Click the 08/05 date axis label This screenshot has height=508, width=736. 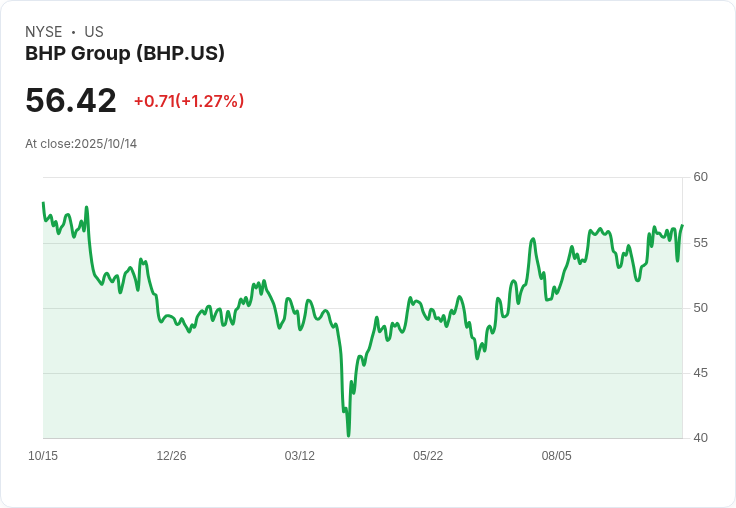tap(556, 456)
